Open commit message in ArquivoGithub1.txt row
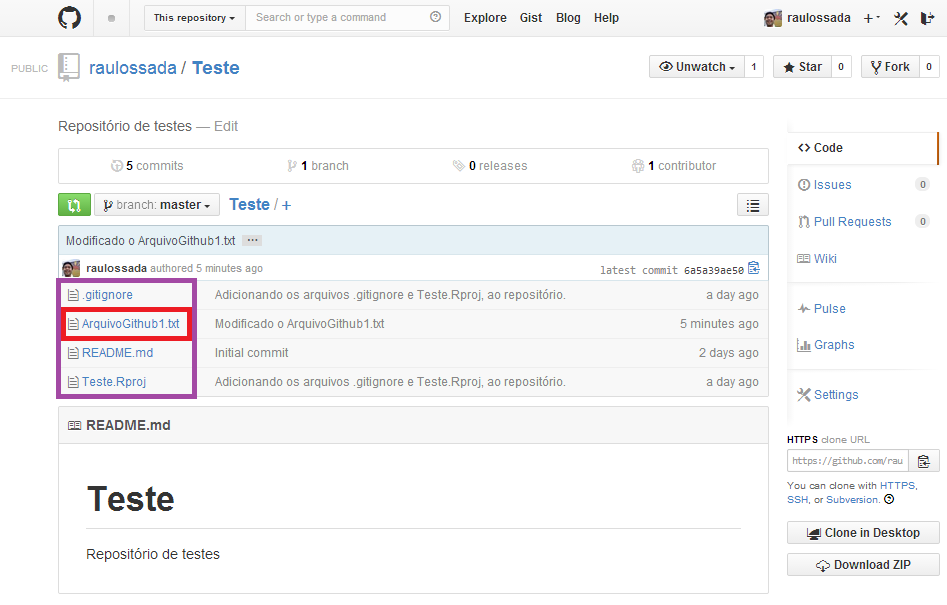The width and height of the screenshot is (947, 605). tap(300, 324)
